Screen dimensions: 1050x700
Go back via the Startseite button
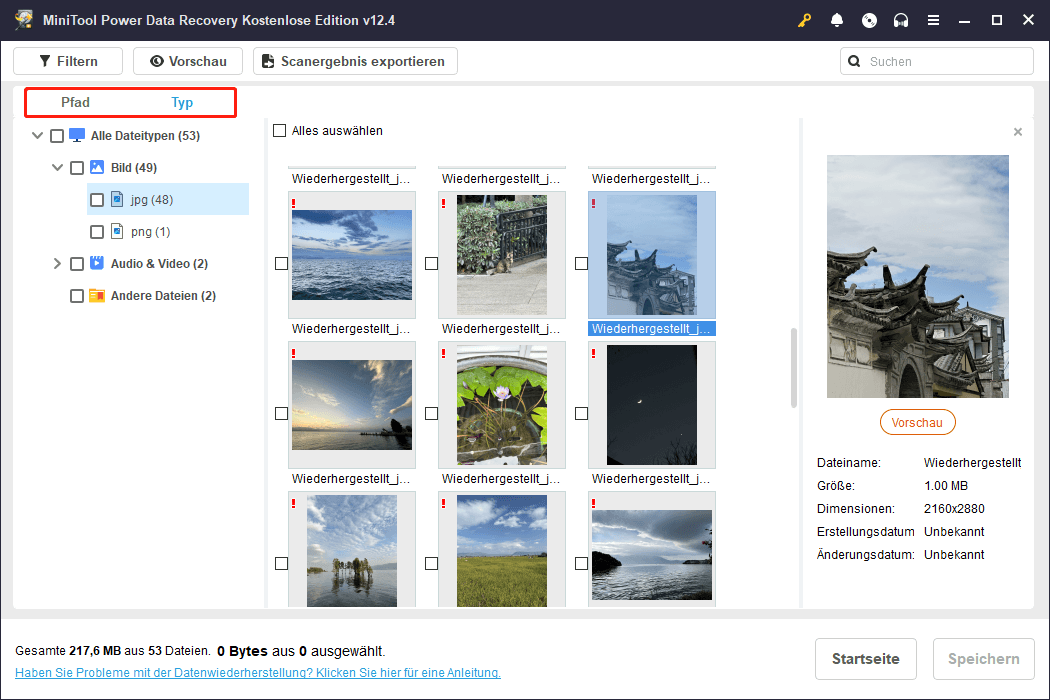point(865,659)
